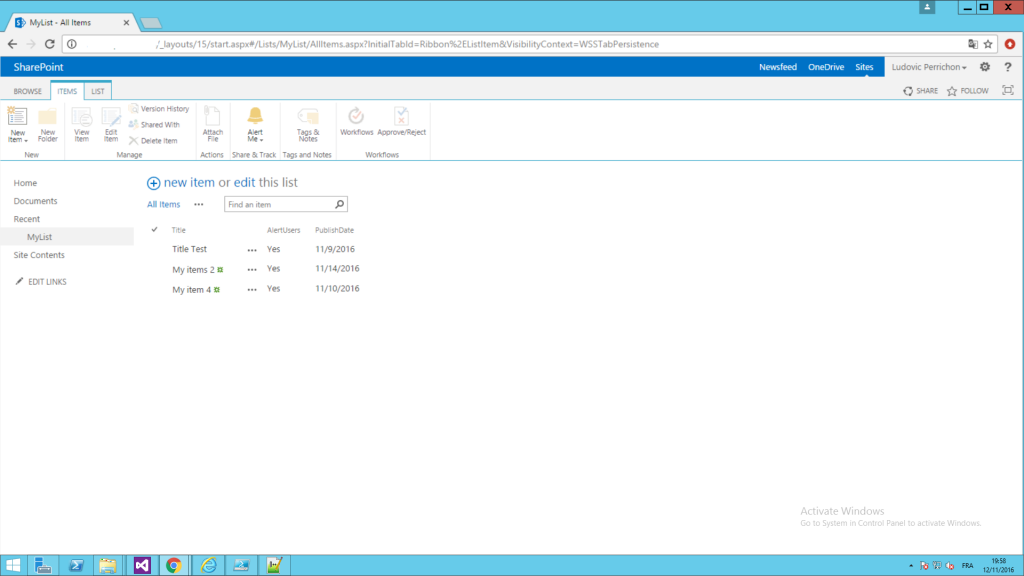Open the views ellipsis next to All Items

(x=199, y=204)
